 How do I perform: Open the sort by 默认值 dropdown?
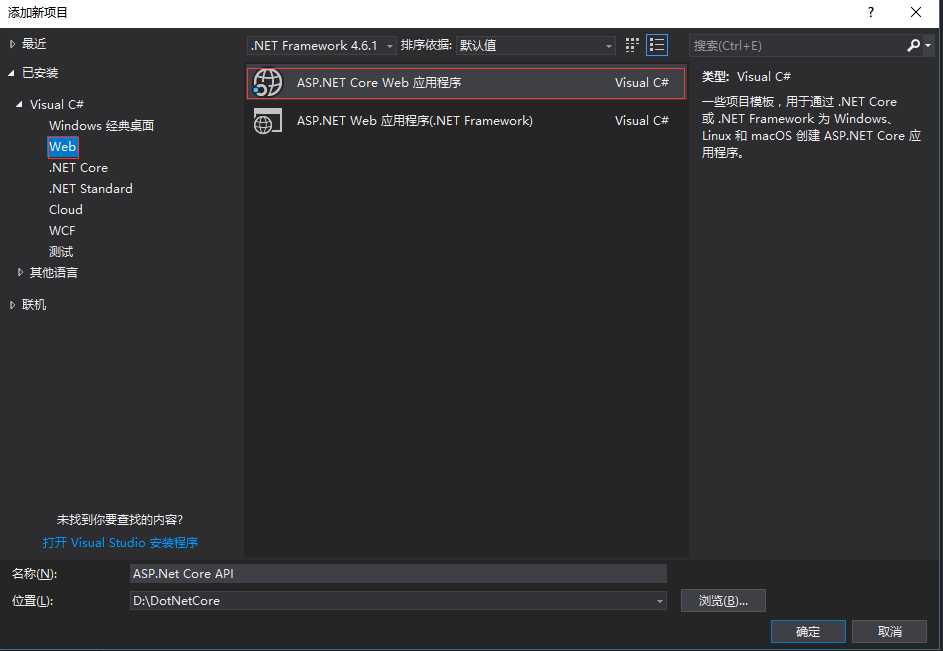(535, 46)
